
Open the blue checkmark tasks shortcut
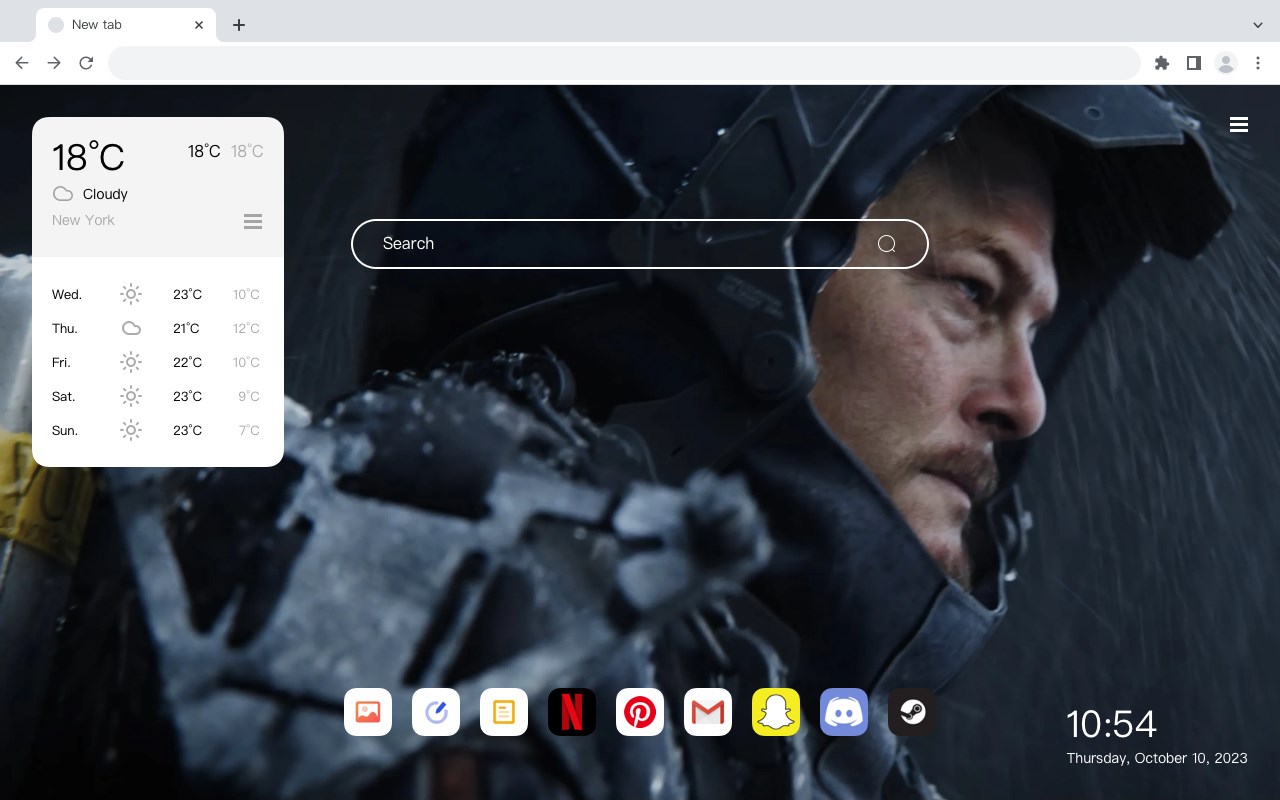coord(436,712)
